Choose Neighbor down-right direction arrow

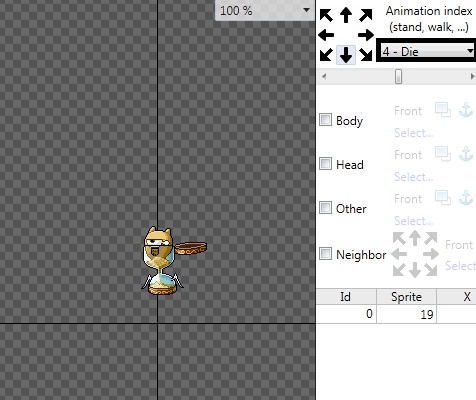point(431,270)
